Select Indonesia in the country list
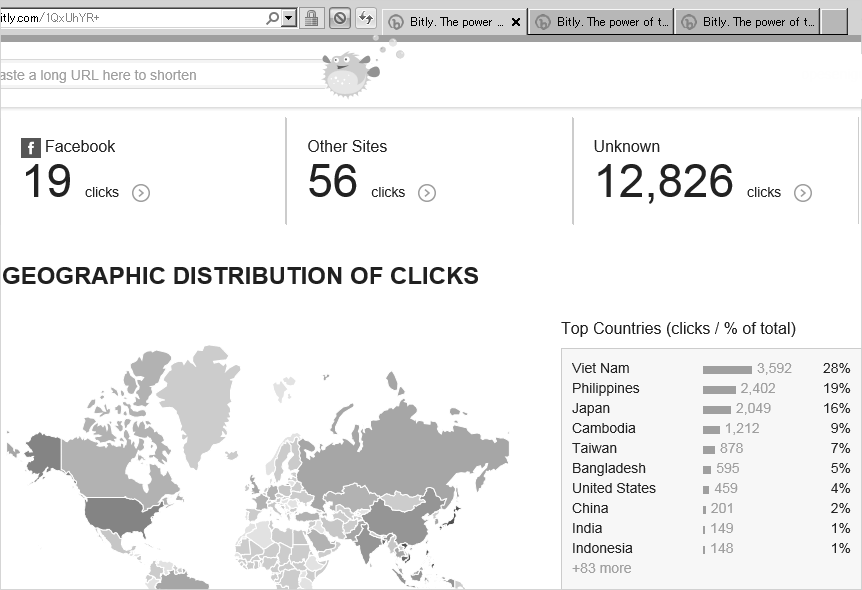The height and width of the screenshot is (590, 862). tap(602, 548)
